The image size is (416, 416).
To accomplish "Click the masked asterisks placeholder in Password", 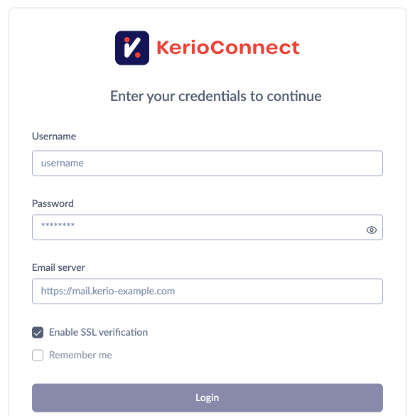I will [x=58, y=225].
